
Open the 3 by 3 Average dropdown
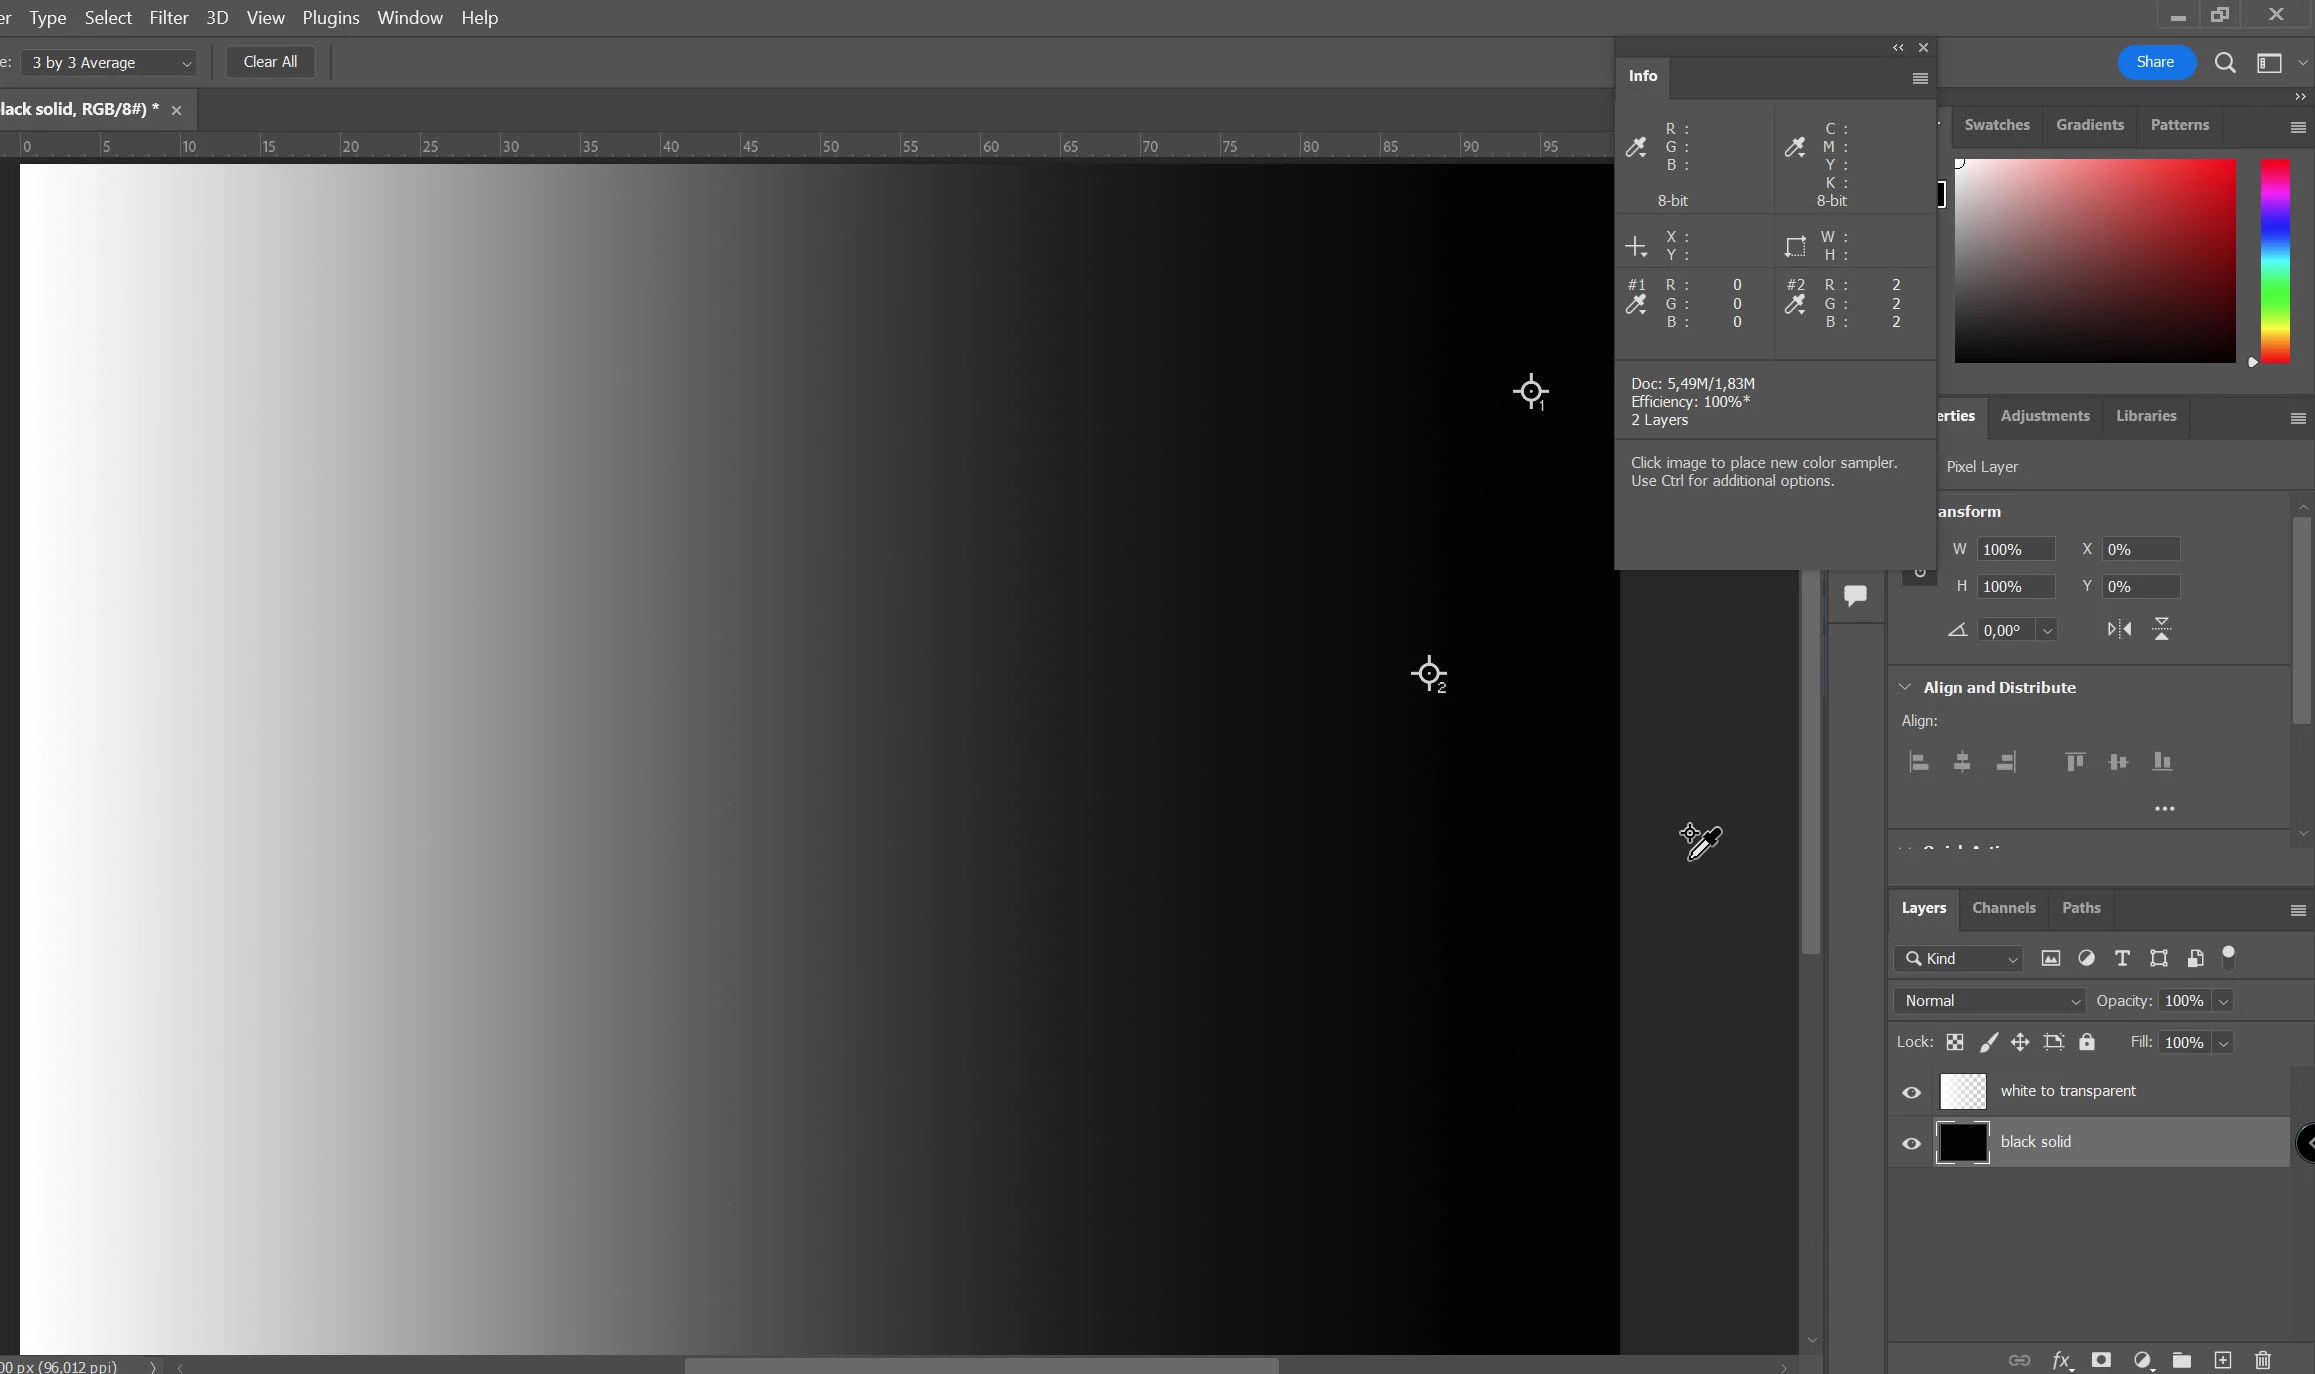coord(108,63)
